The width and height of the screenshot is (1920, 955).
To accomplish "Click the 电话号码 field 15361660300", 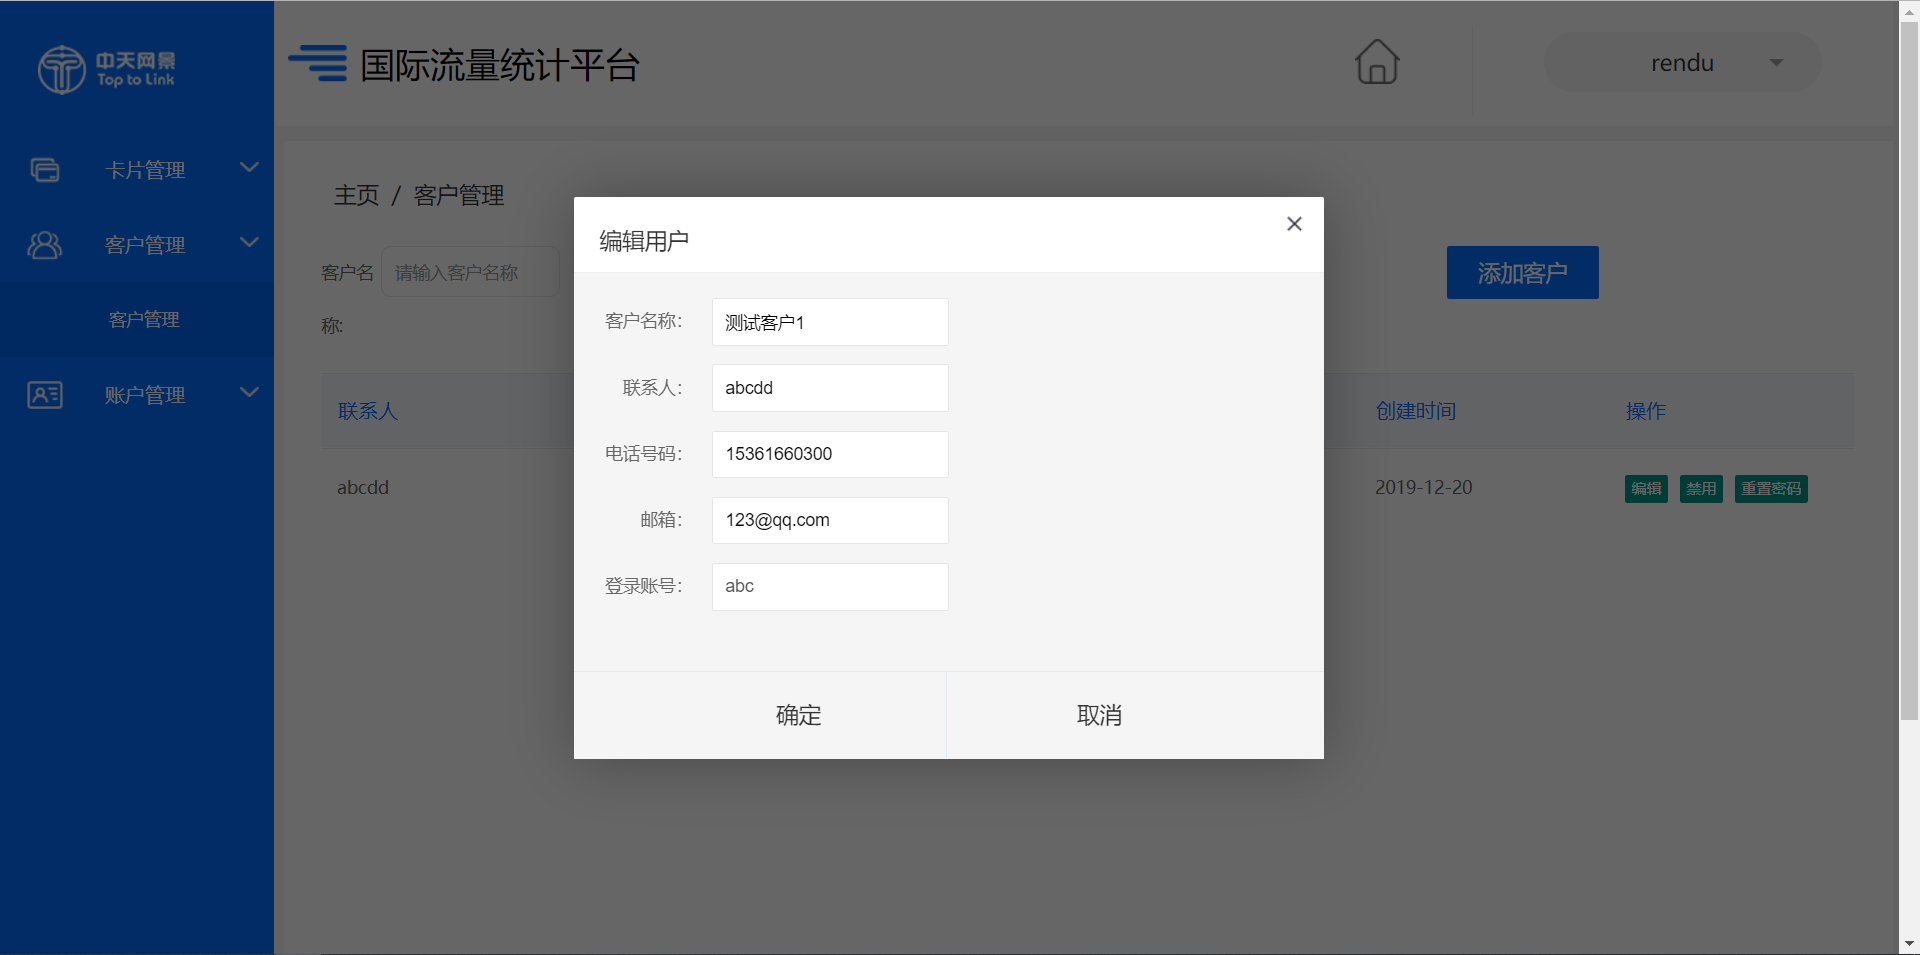I will point(830,454).
